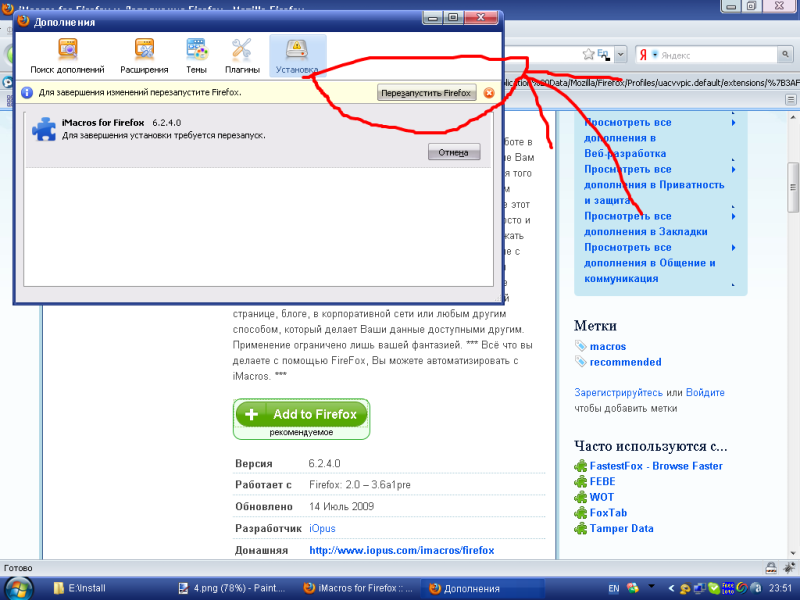Open the Плагины section
This screenshot has height=600, width=800.
pyautogui.click(x=242, y=56)
